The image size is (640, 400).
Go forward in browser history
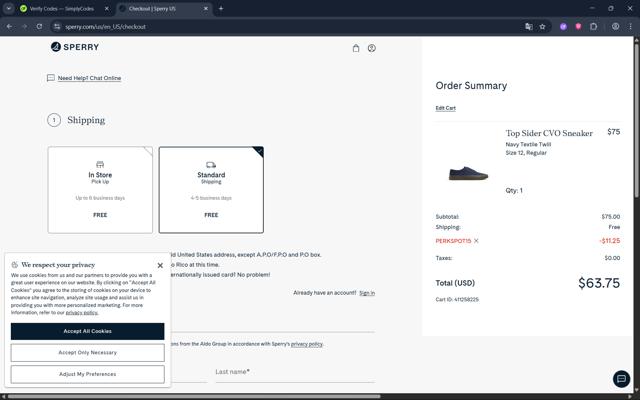coord(24,27)
